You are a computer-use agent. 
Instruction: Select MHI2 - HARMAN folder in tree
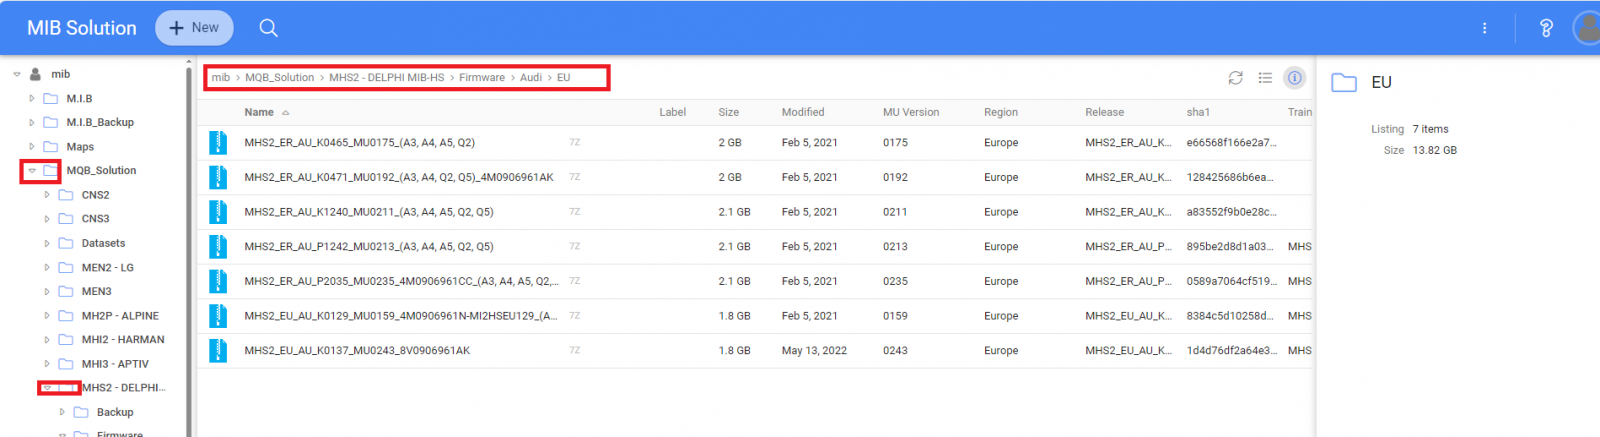pos(123,339)
